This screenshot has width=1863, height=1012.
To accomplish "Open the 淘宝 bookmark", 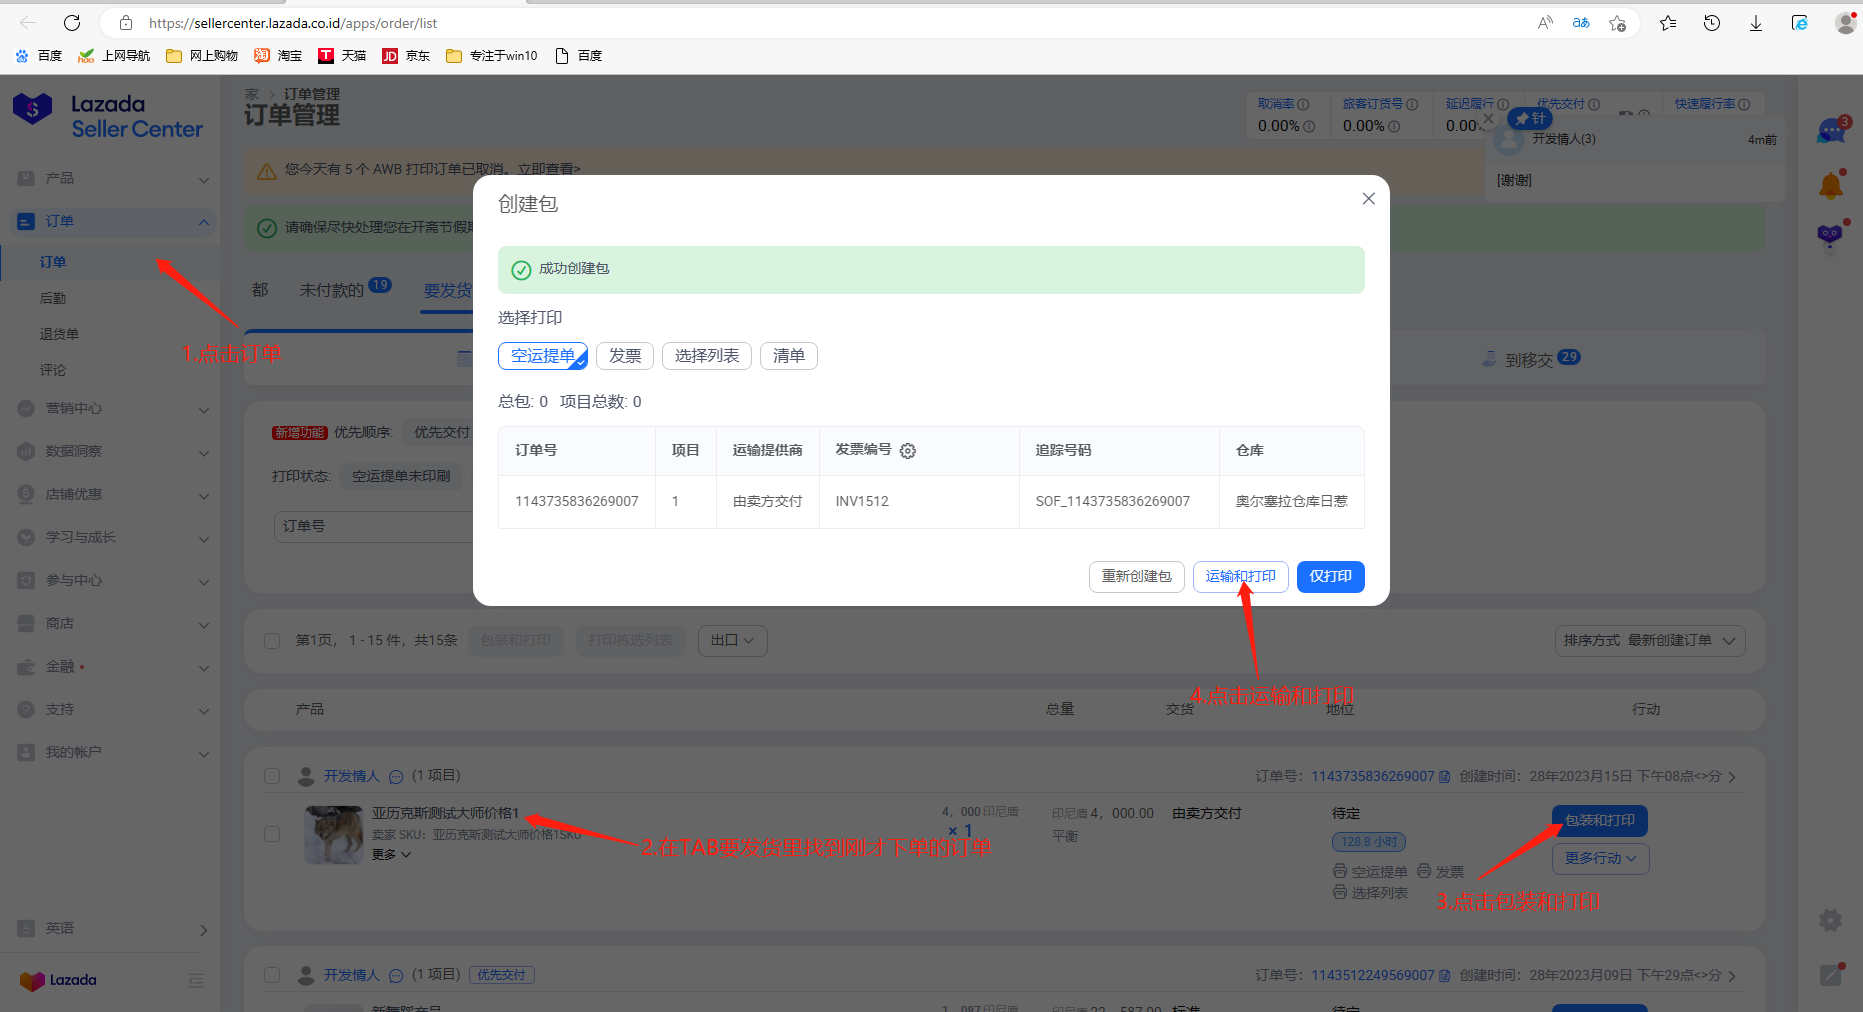I will [278, 56].
